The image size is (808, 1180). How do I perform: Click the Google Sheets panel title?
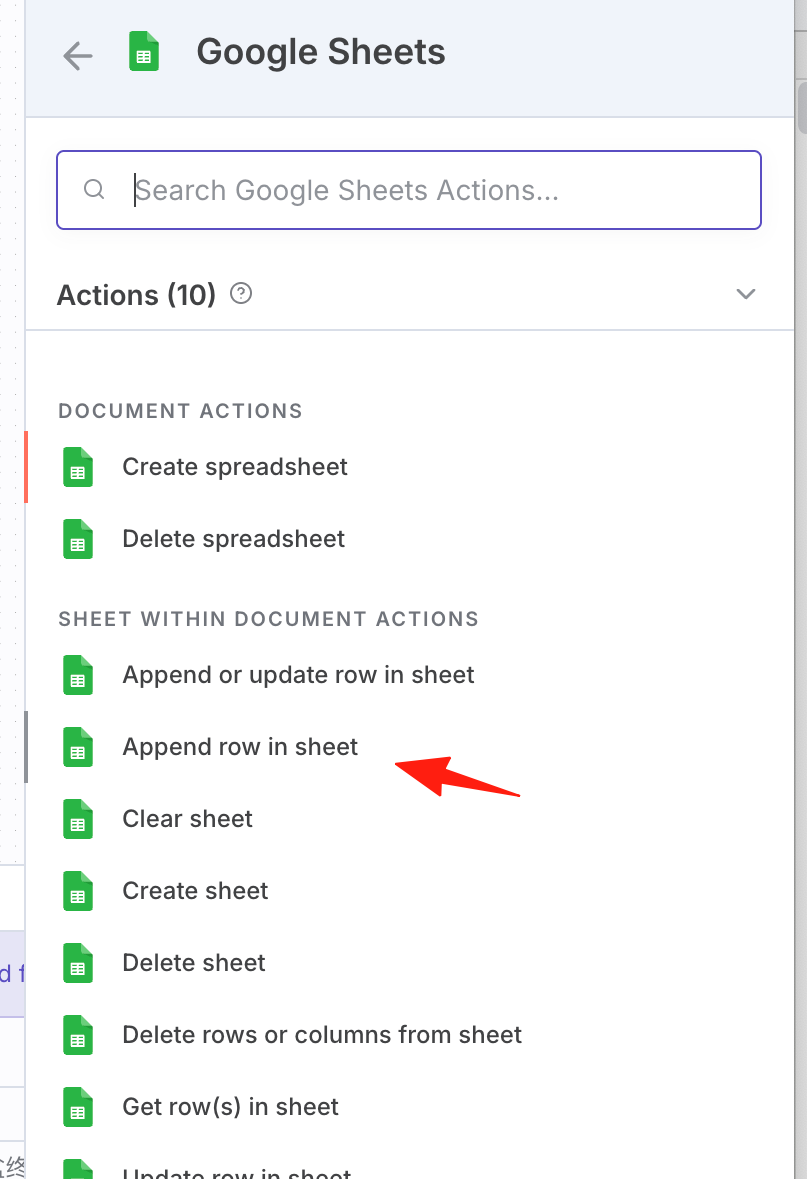click(320, 52)
